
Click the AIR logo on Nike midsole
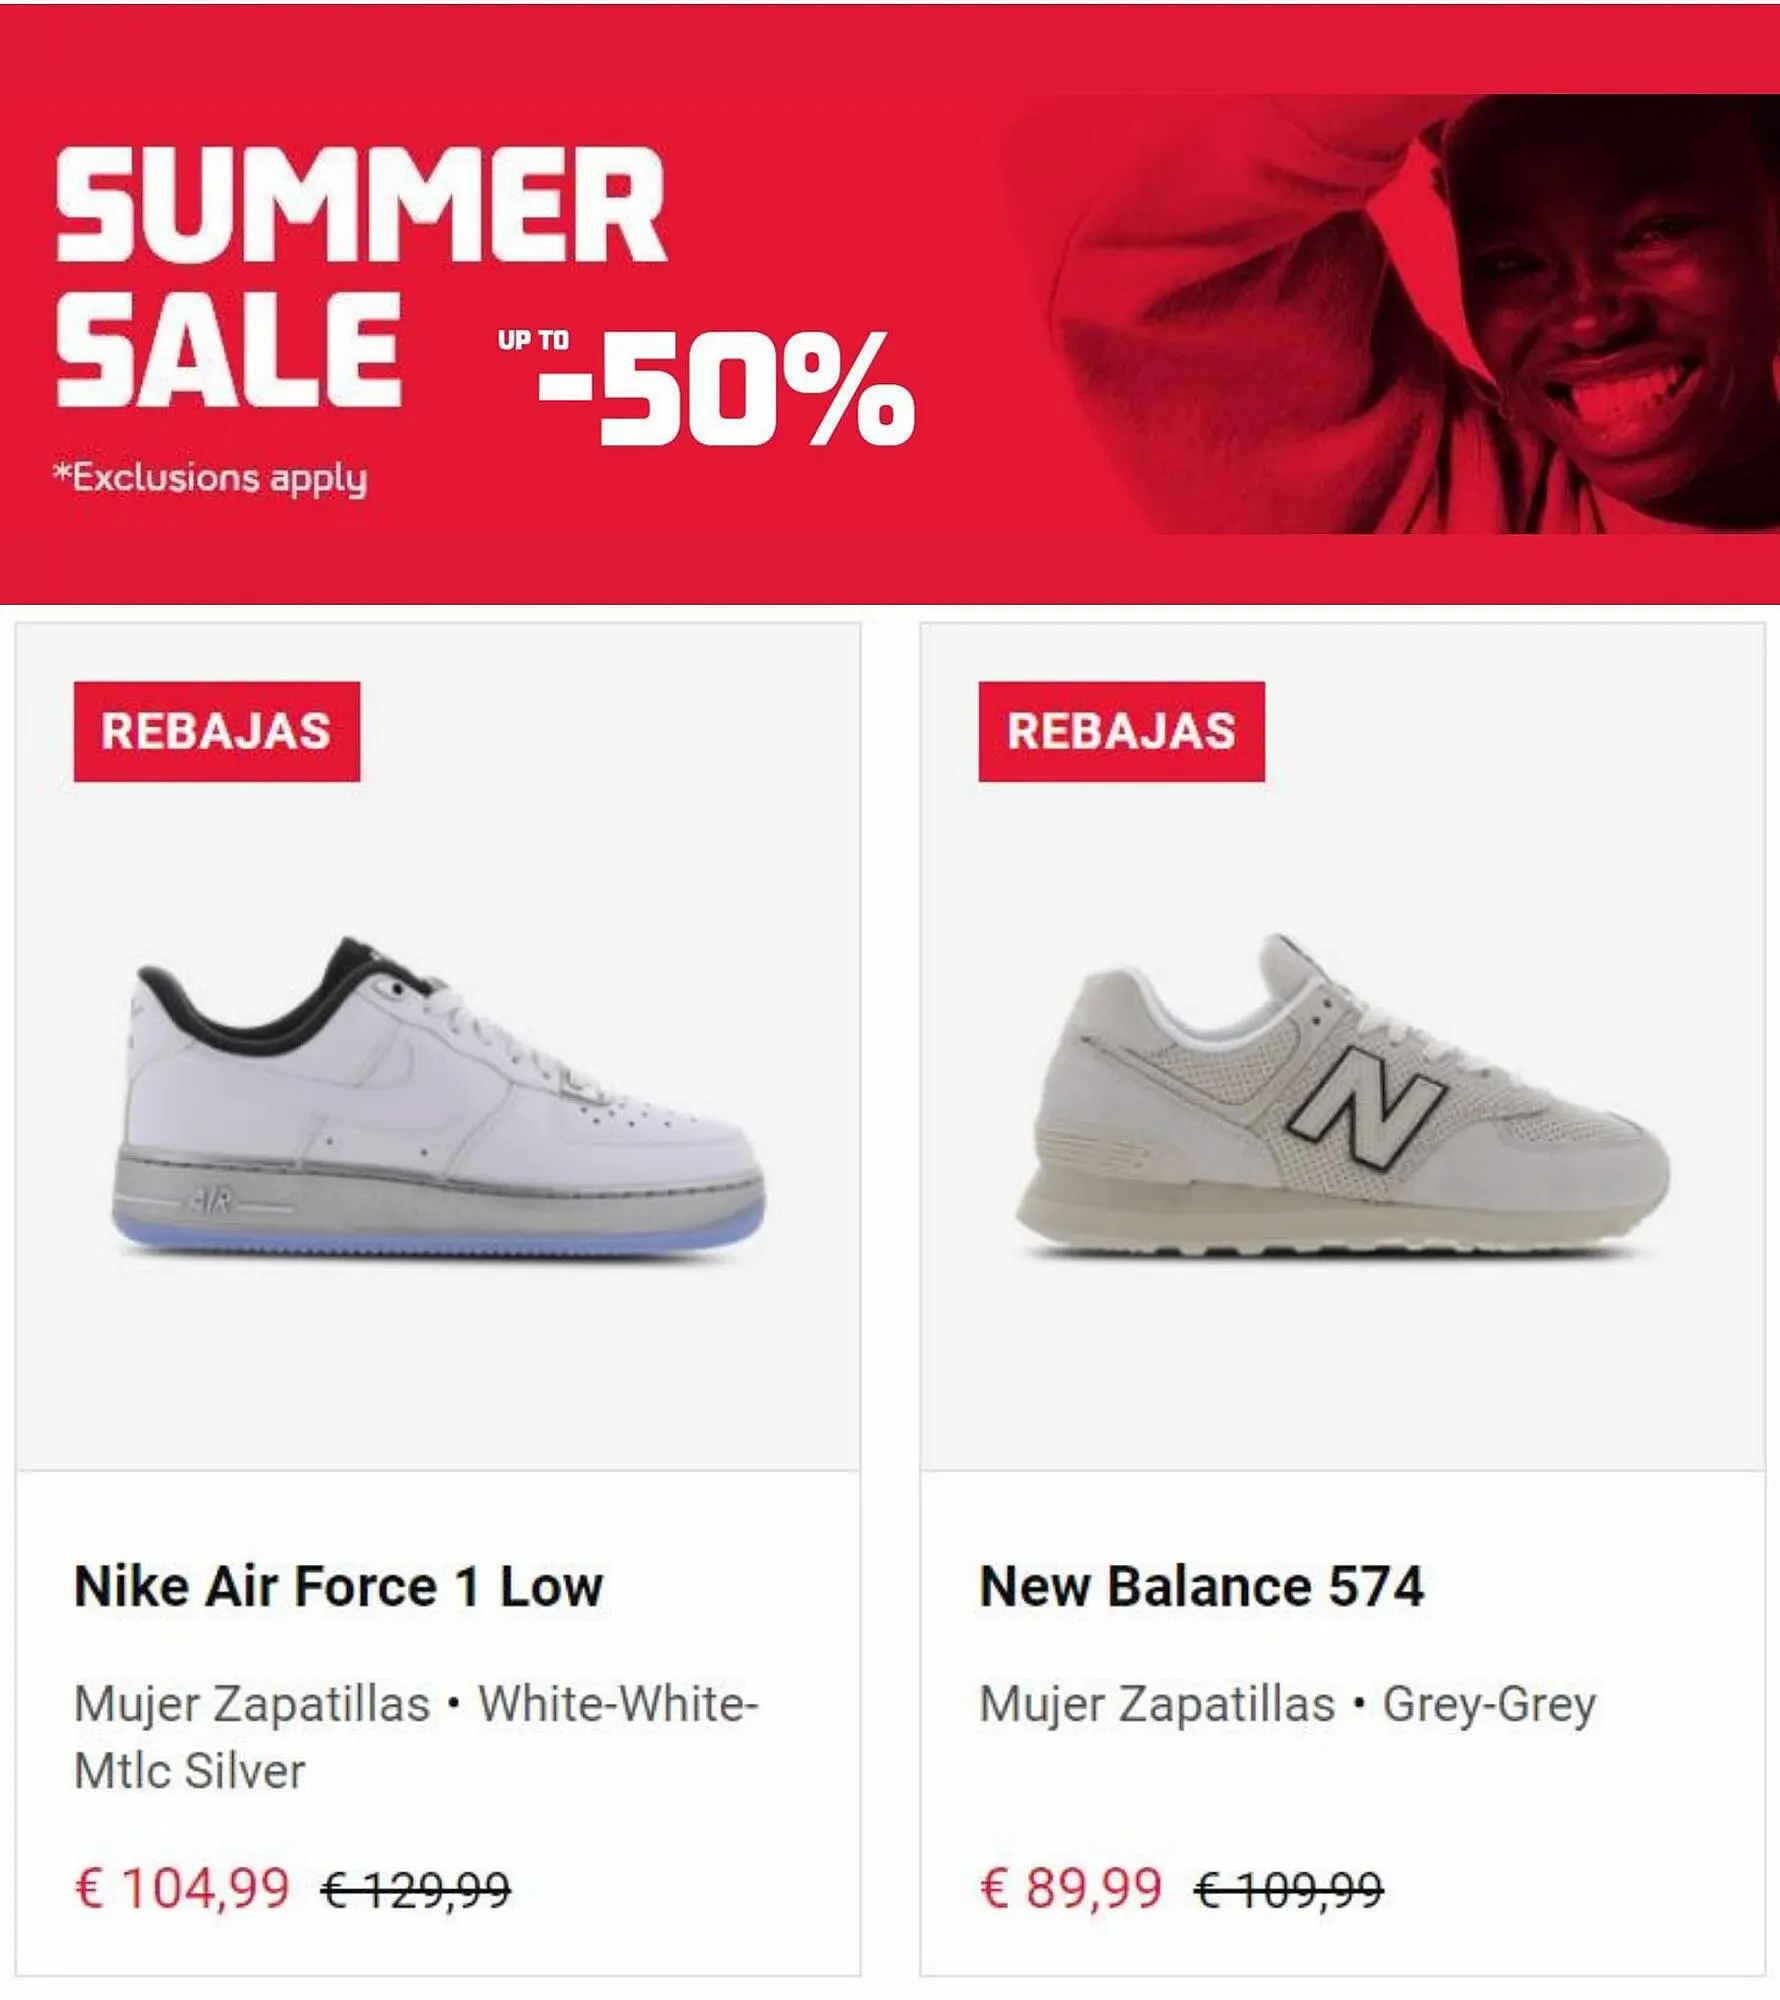point(211,1201)
